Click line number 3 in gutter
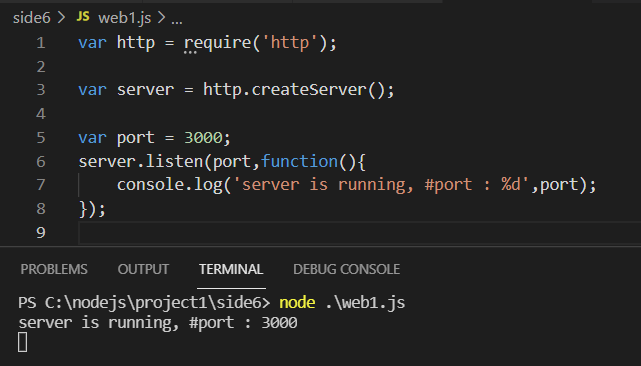641x366 pixels. click(40, 90)
